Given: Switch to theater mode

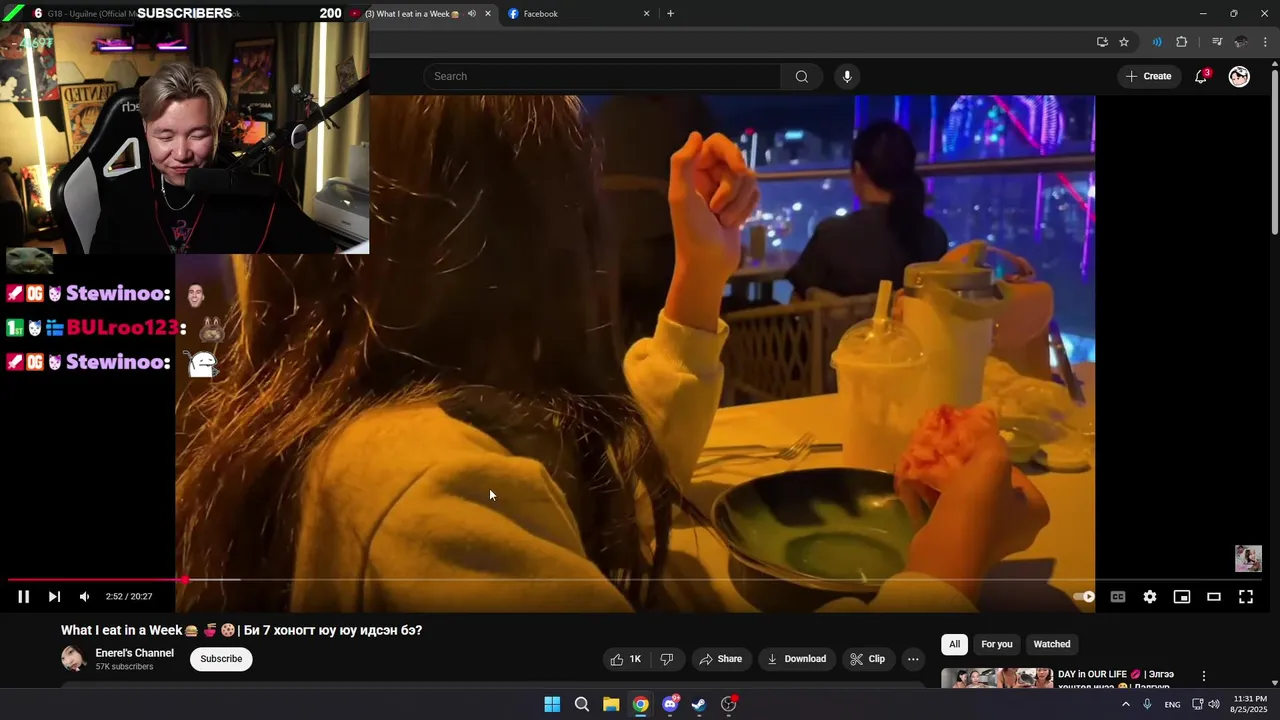Looking at the screenshot, I should [1214, 597].
